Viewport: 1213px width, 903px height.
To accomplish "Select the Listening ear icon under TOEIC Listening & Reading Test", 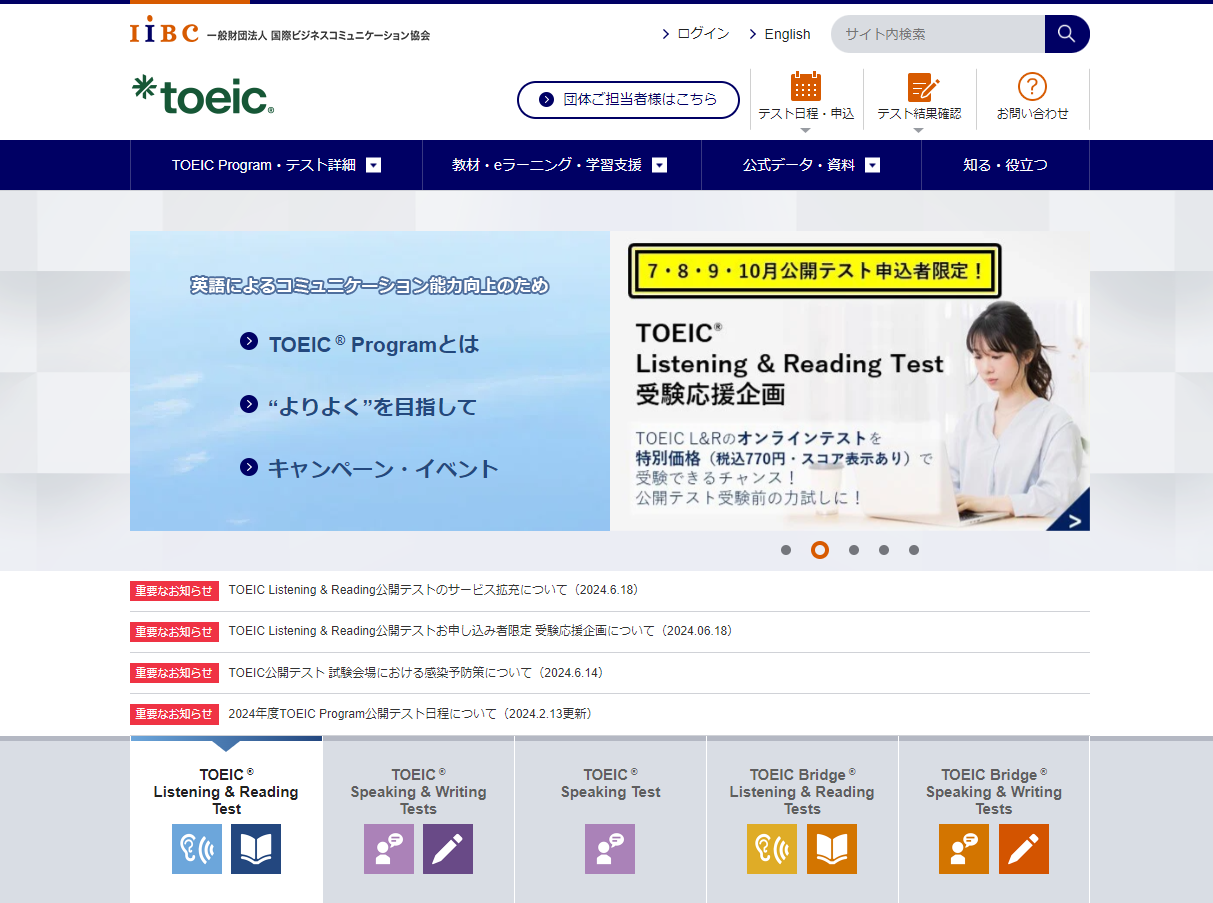I will [197, 848].
